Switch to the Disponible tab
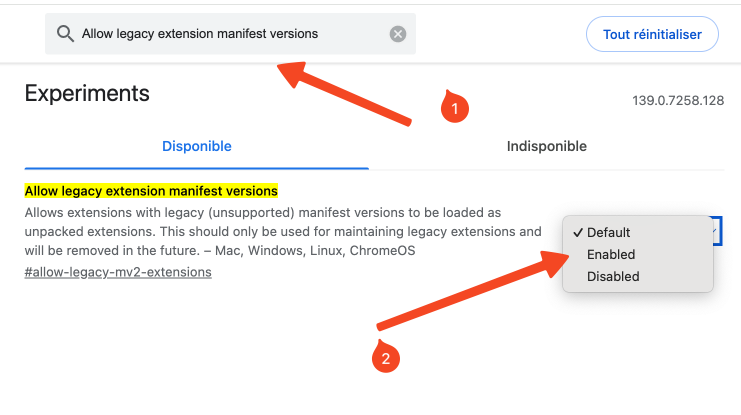 [x=197, y=147]
